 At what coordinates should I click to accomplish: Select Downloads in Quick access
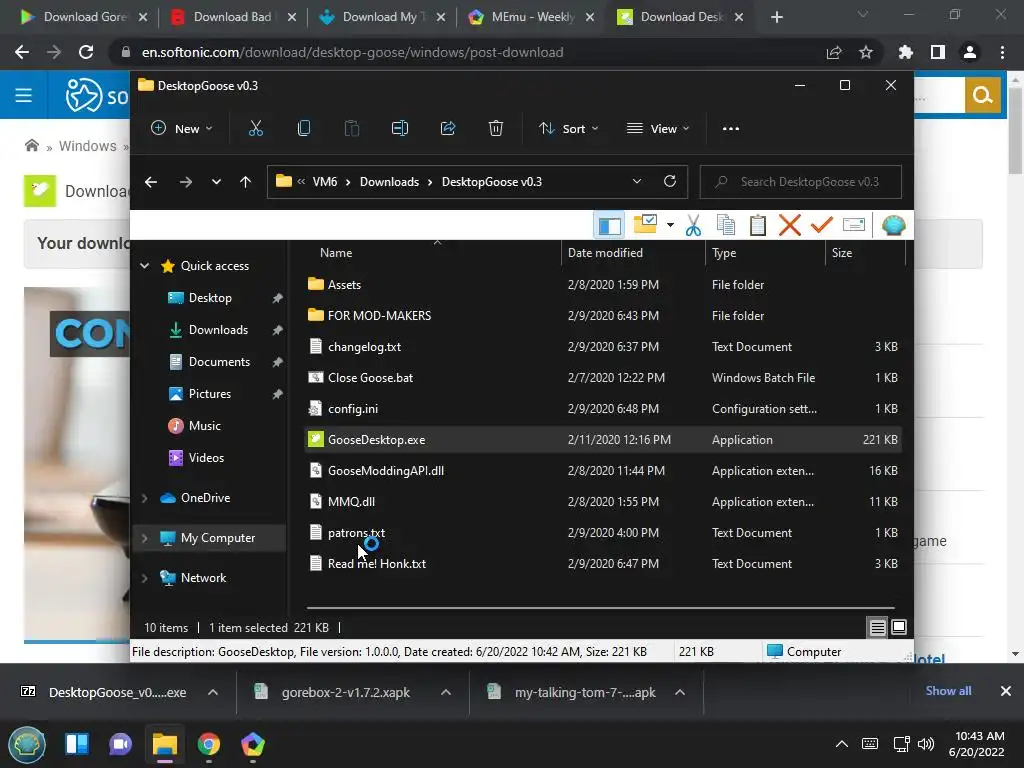(217, 330)
